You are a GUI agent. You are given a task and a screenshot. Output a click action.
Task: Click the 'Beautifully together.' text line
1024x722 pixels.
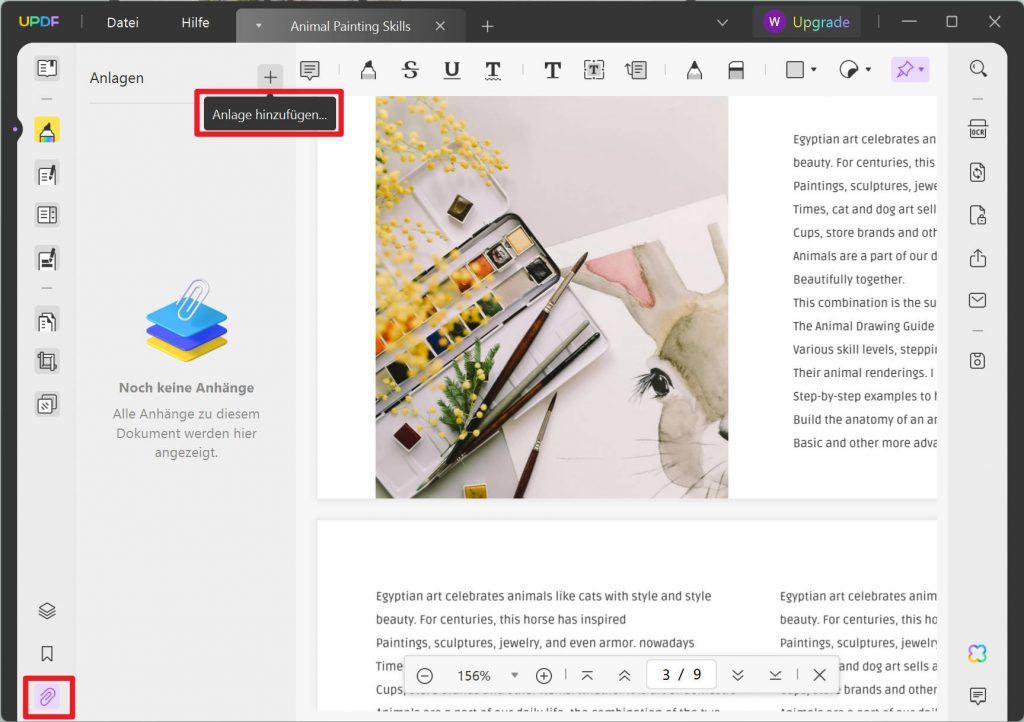click(x=848, y=279)
